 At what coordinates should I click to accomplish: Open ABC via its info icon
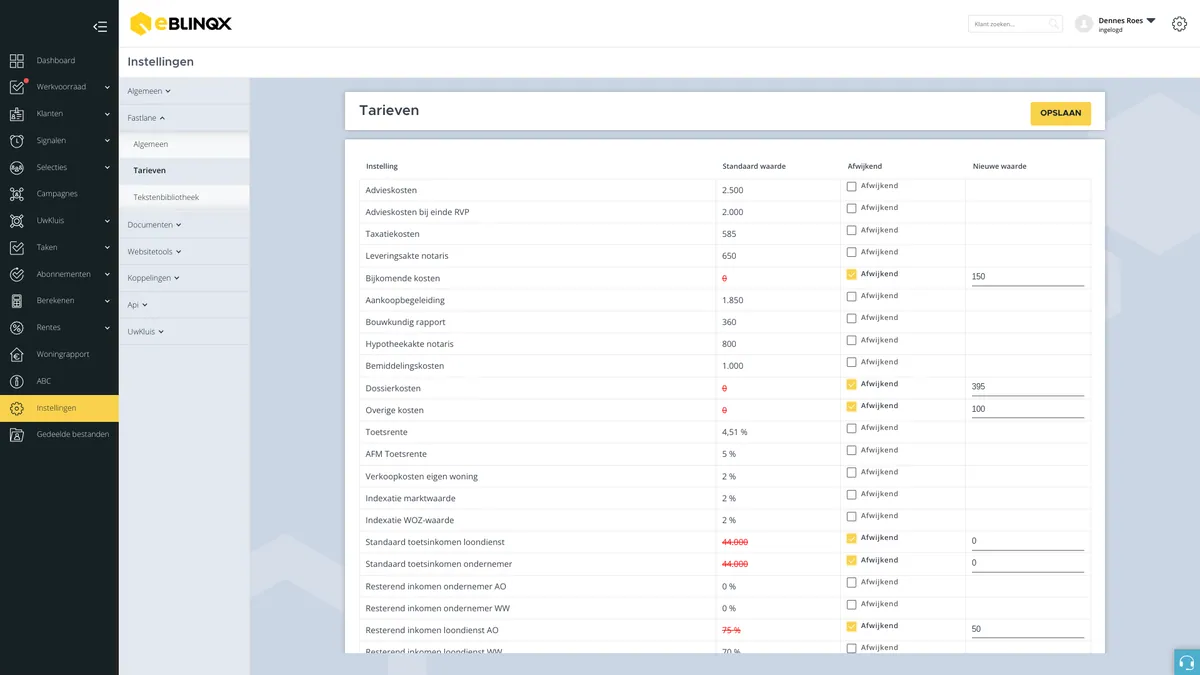(17, 381)
